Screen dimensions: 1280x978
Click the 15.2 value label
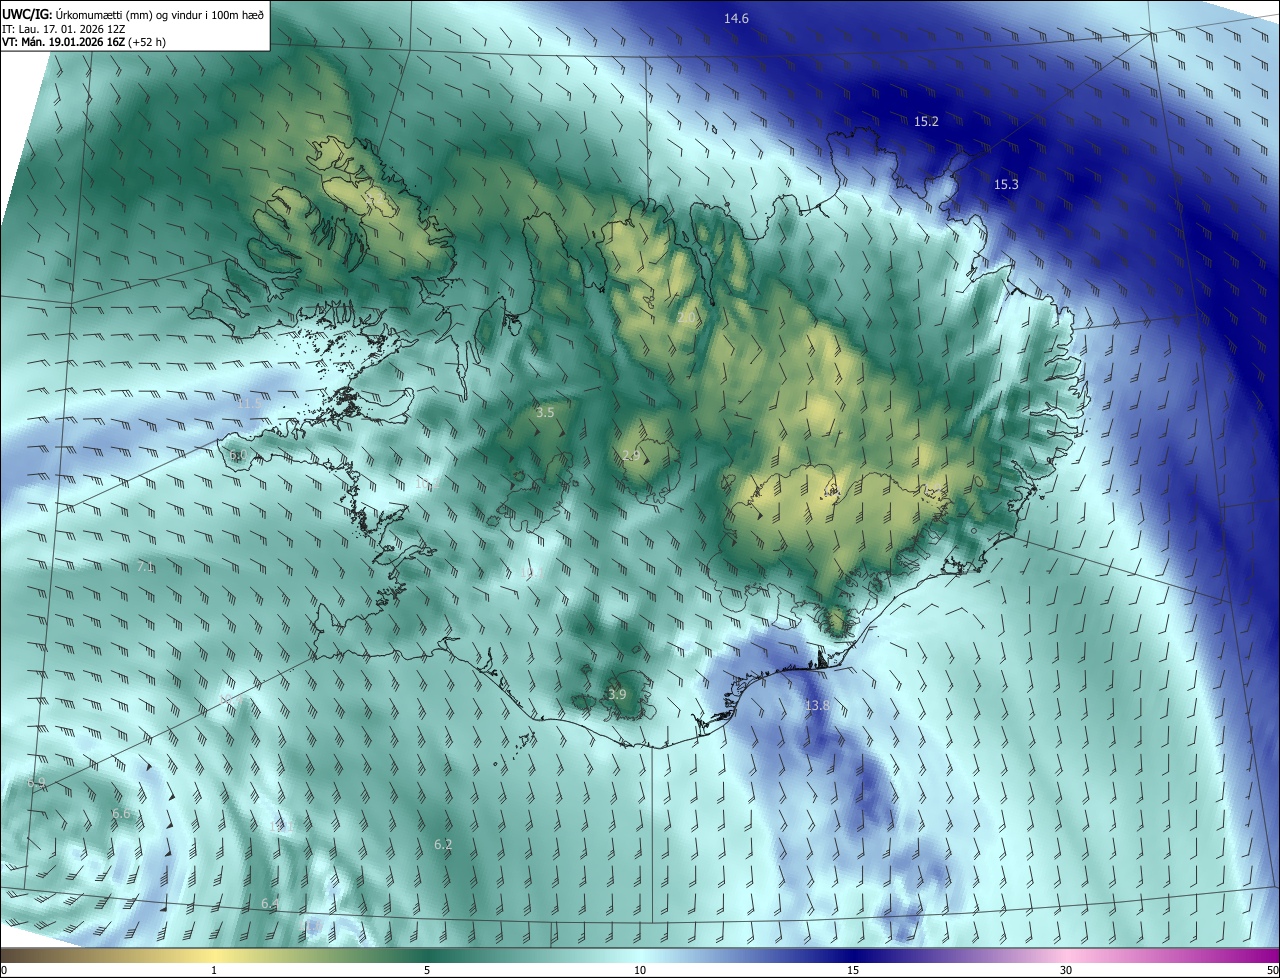(x=926, y=121)
